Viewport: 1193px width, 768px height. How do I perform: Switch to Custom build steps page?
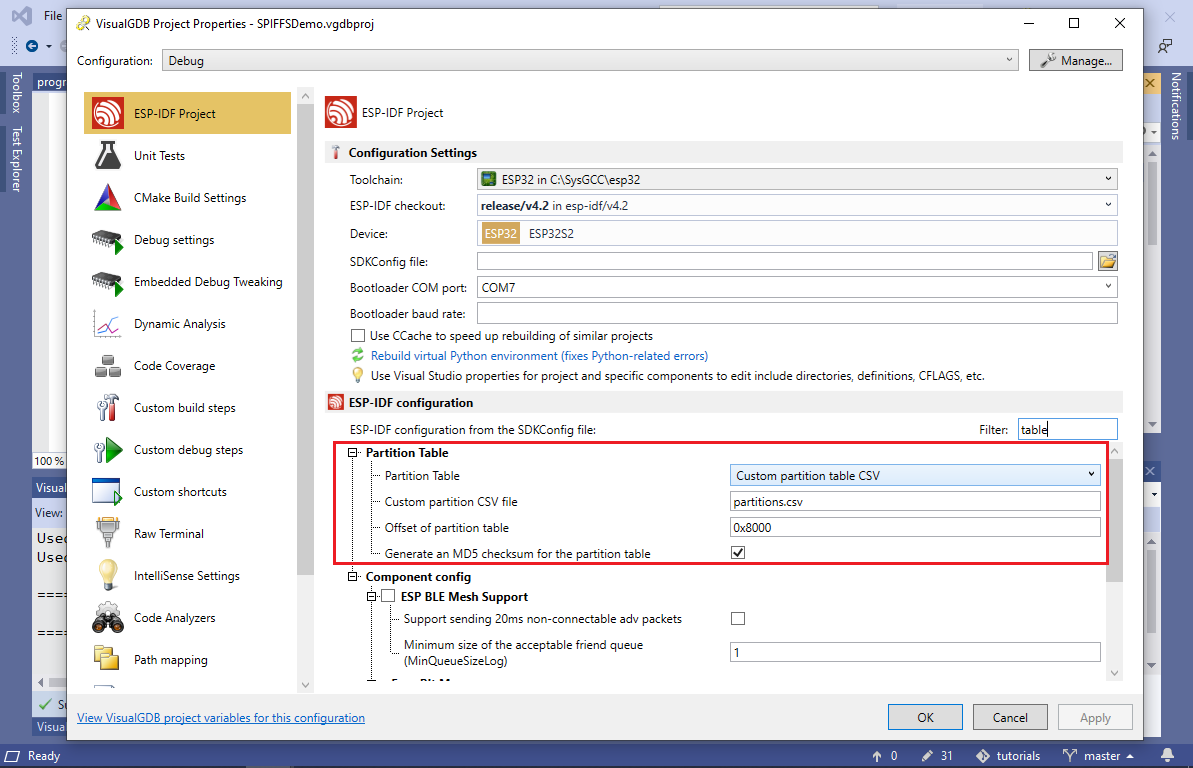[184, 408]
